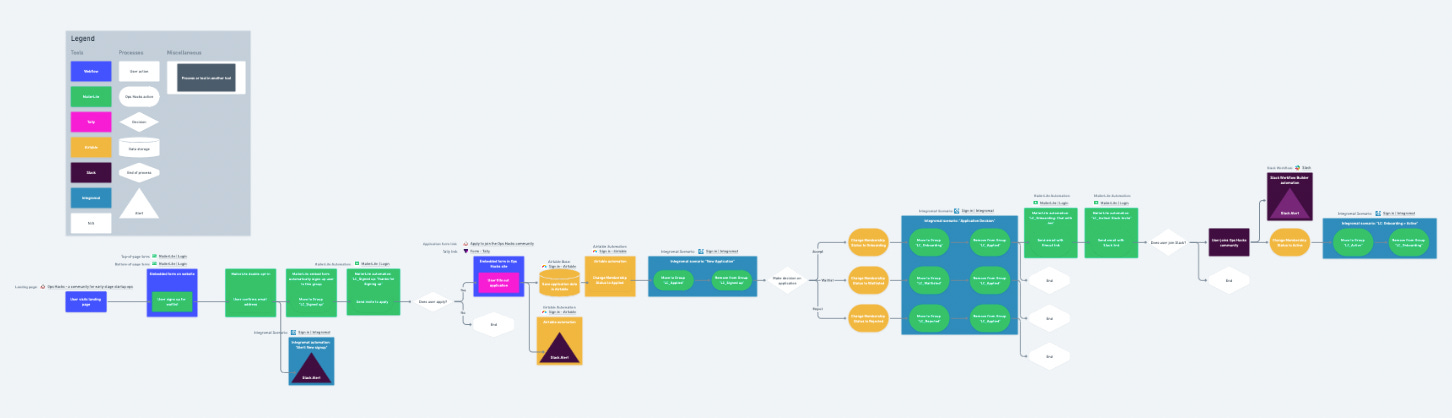Select the 'Move to Group LI_Onboarding' oval

pos(930,241)
